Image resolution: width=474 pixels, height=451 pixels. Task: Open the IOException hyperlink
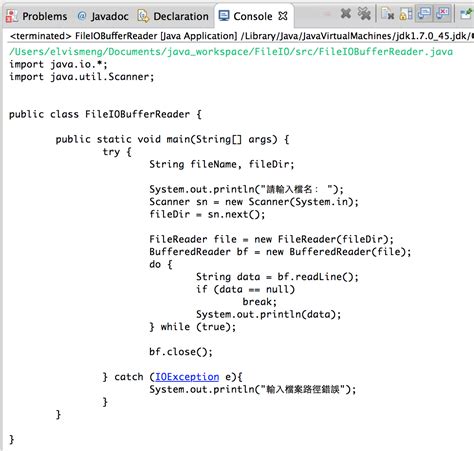tap(187, 377)
